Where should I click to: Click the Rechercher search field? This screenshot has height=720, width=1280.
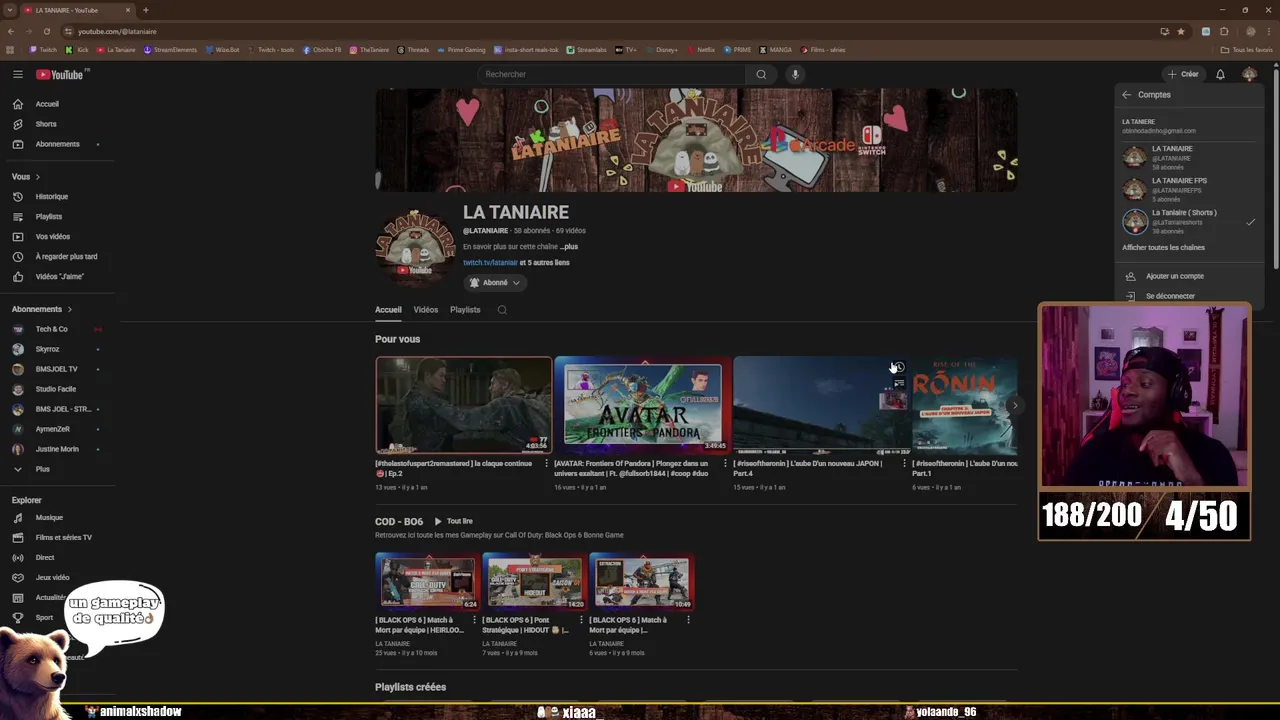pos(610,74)
